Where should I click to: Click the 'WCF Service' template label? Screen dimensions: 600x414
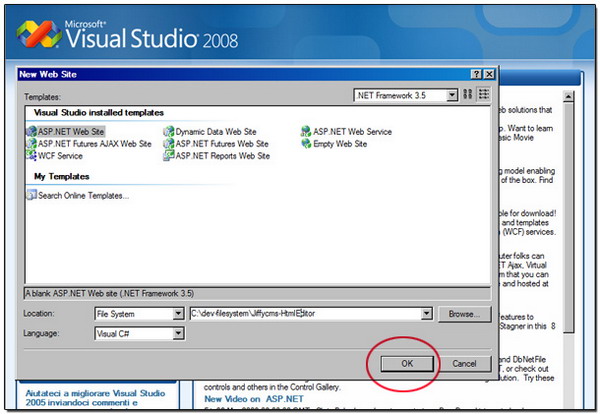tap(60, 156)
